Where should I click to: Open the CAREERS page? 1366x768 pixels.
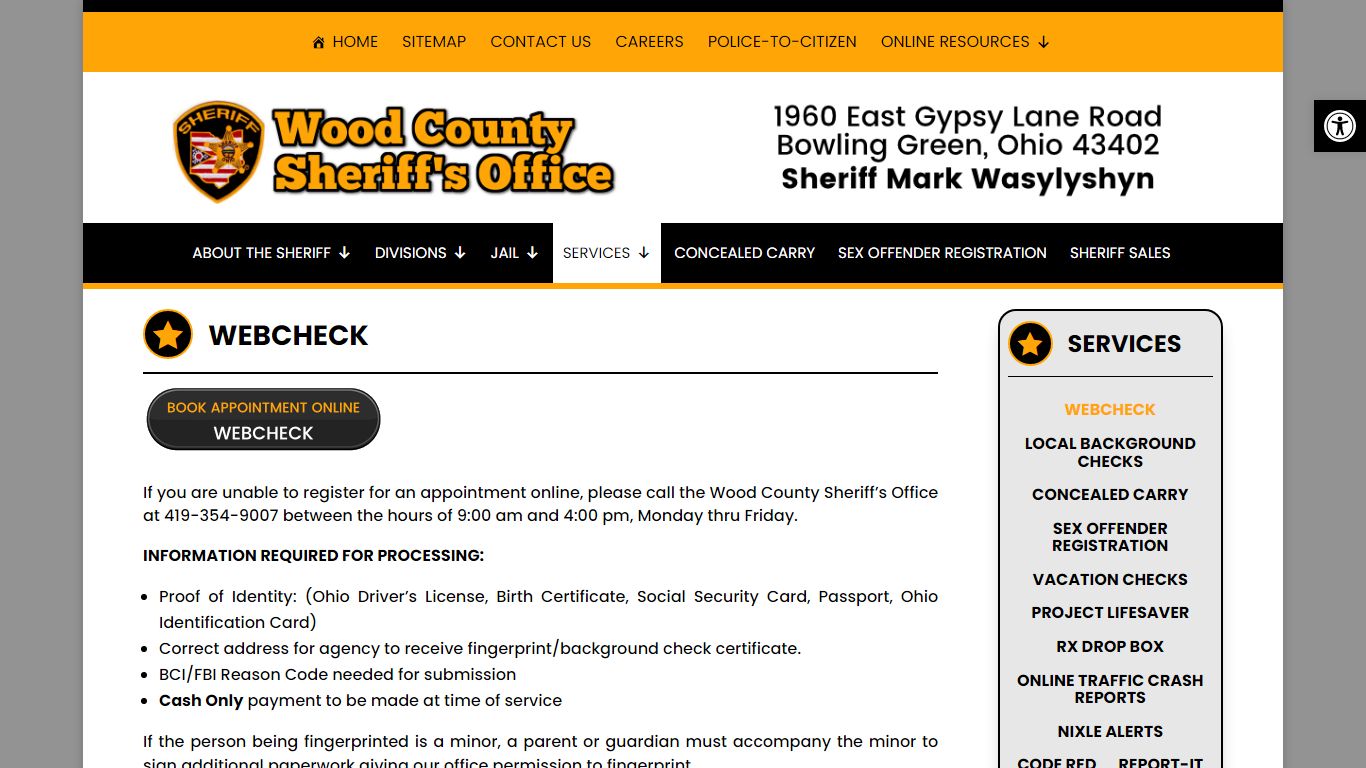649,42
